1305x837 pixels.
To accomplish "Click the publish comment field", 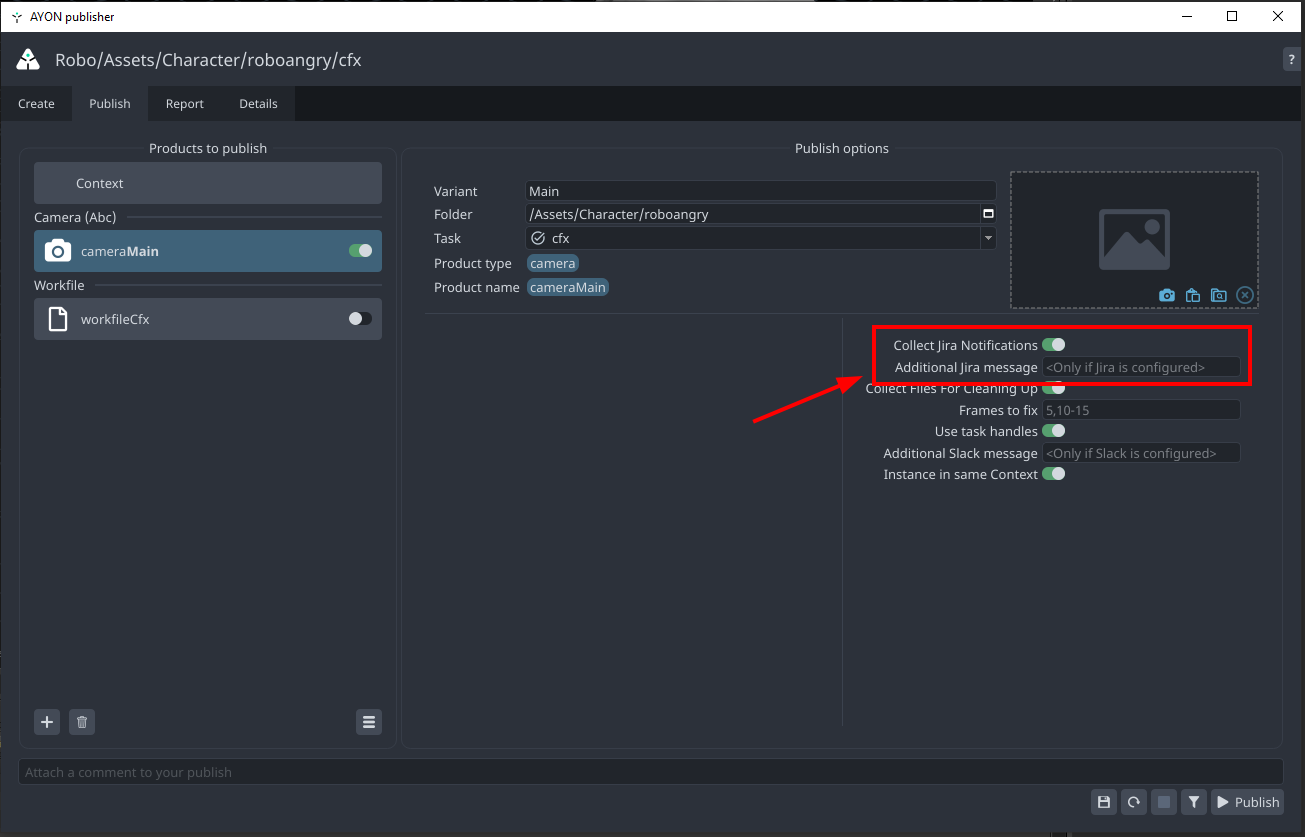I will (x=651, y=772).
